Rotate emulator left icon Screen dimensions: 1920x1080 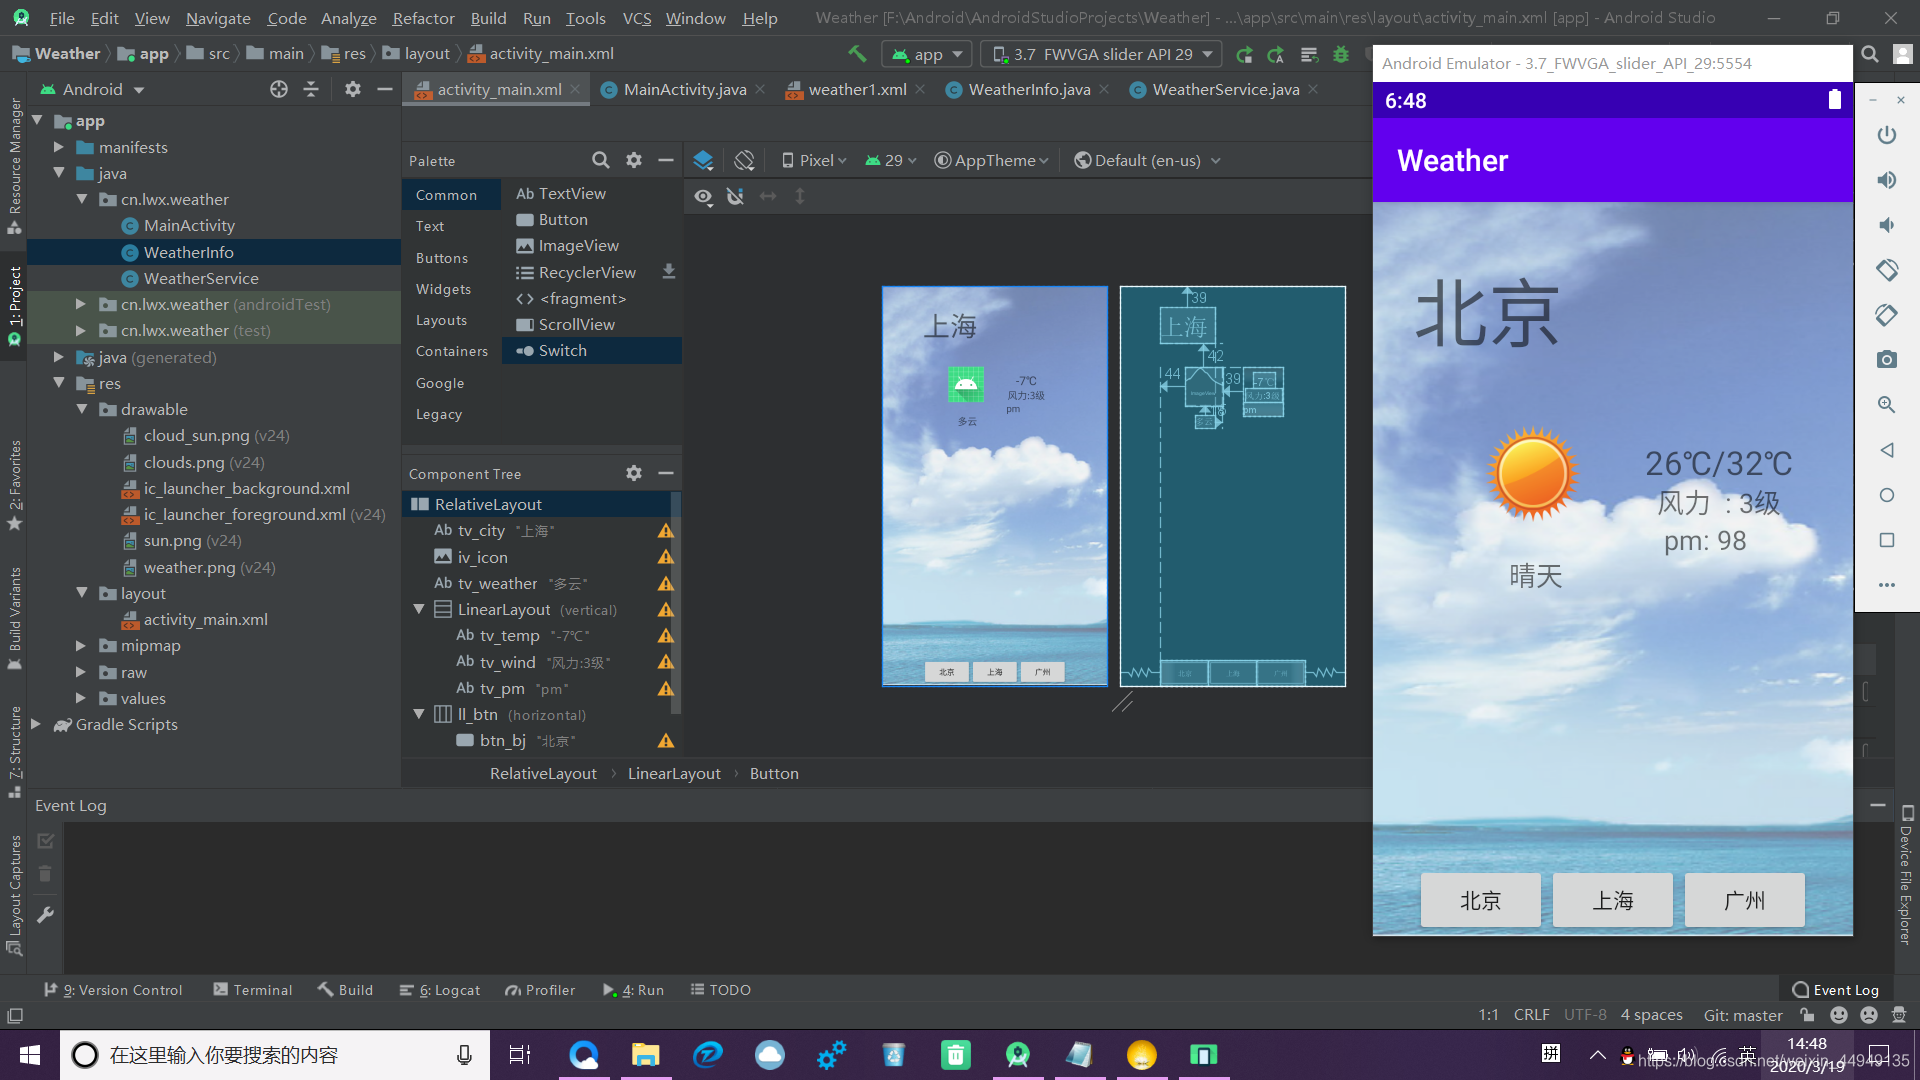coord(1886,270)
